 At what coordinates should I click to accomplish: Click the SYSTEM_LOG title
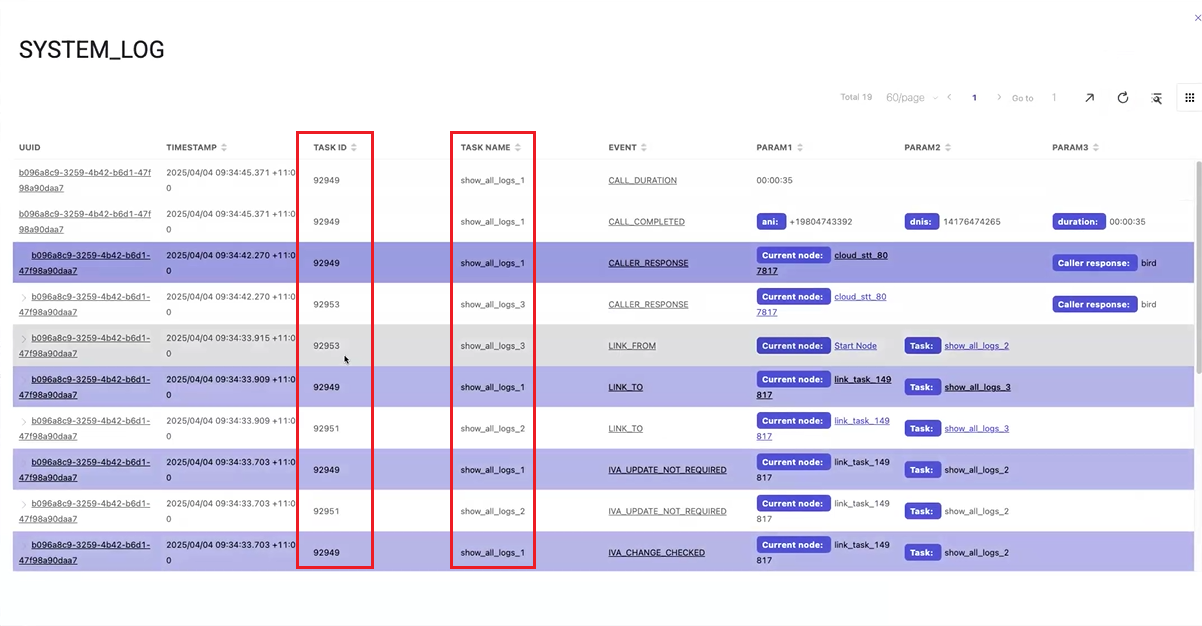[92, 50]
